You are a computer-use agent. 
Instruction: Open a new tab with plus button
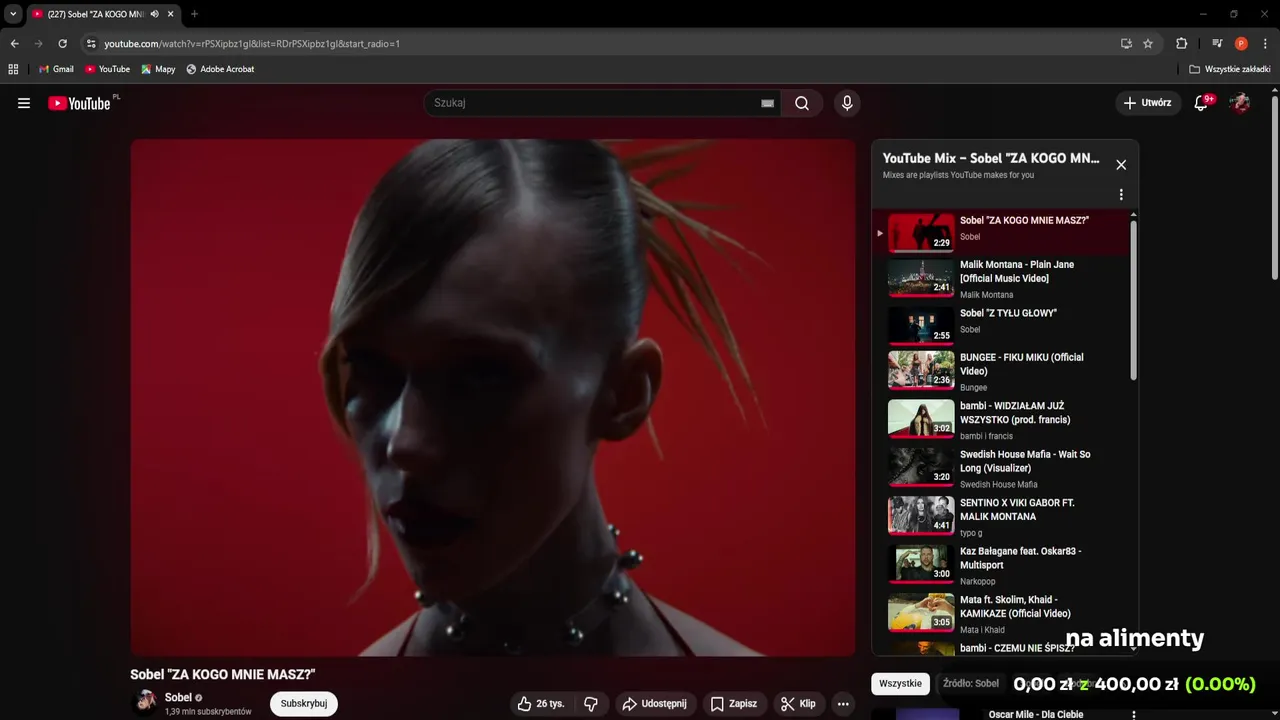[194, 14]
